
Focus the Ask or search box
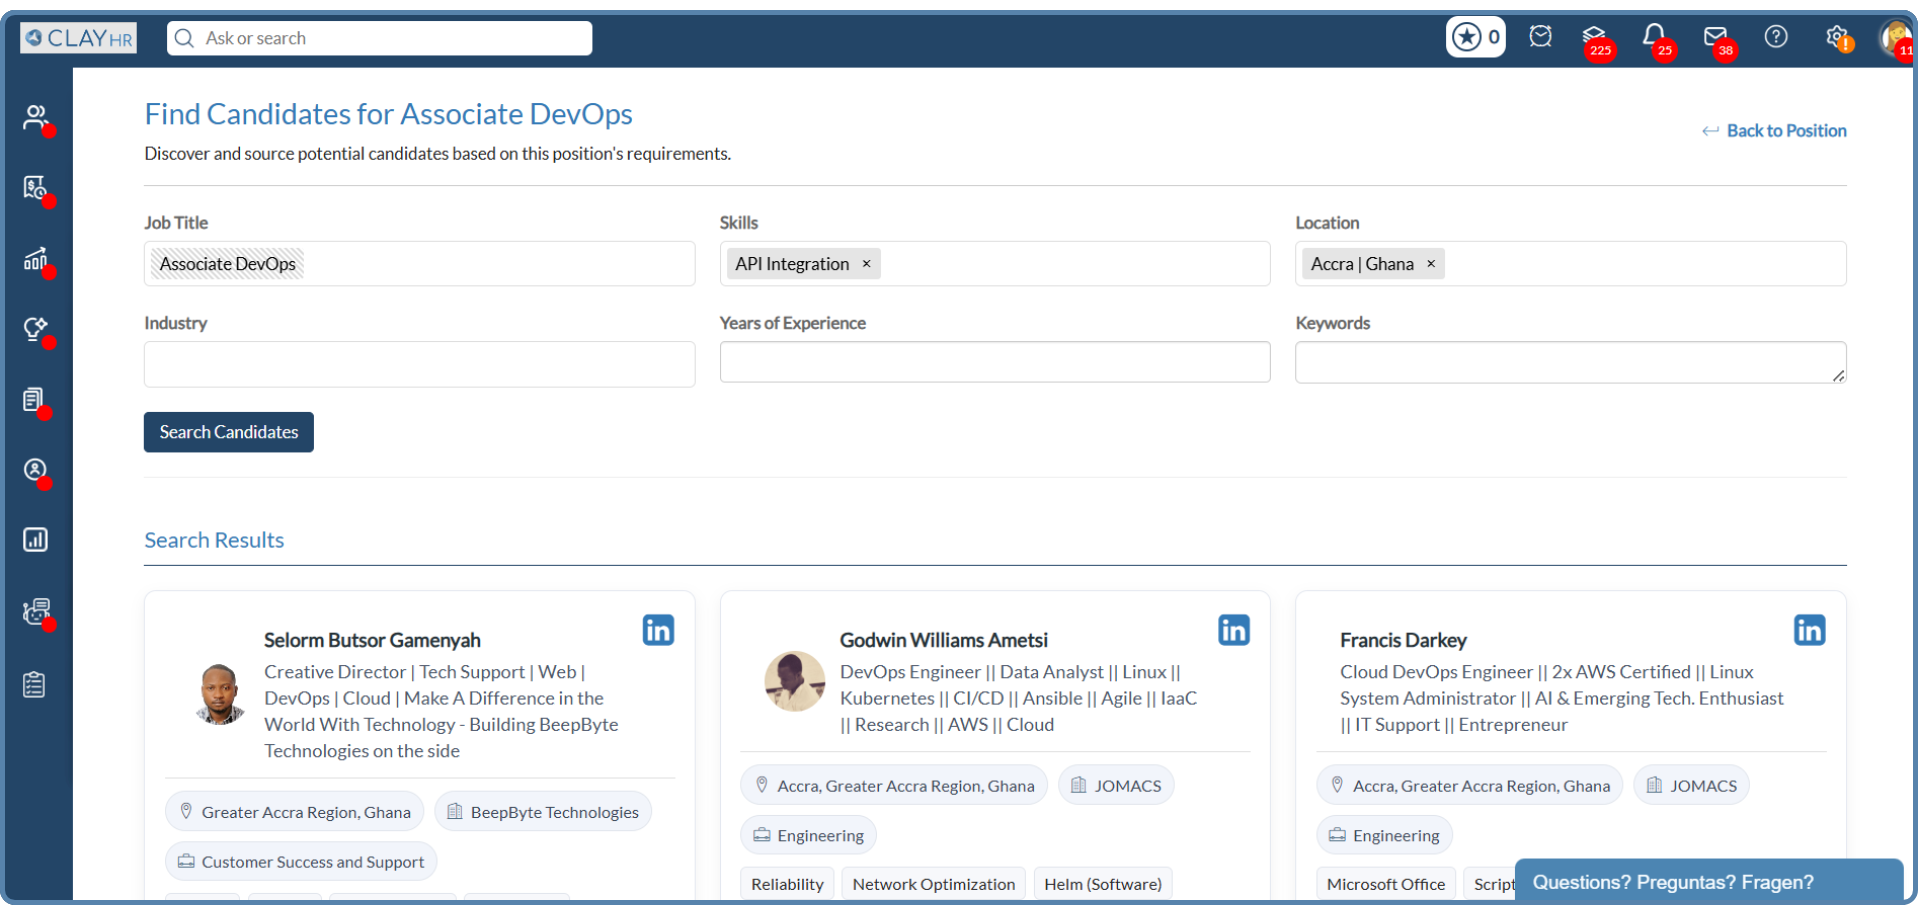(379, 38)
